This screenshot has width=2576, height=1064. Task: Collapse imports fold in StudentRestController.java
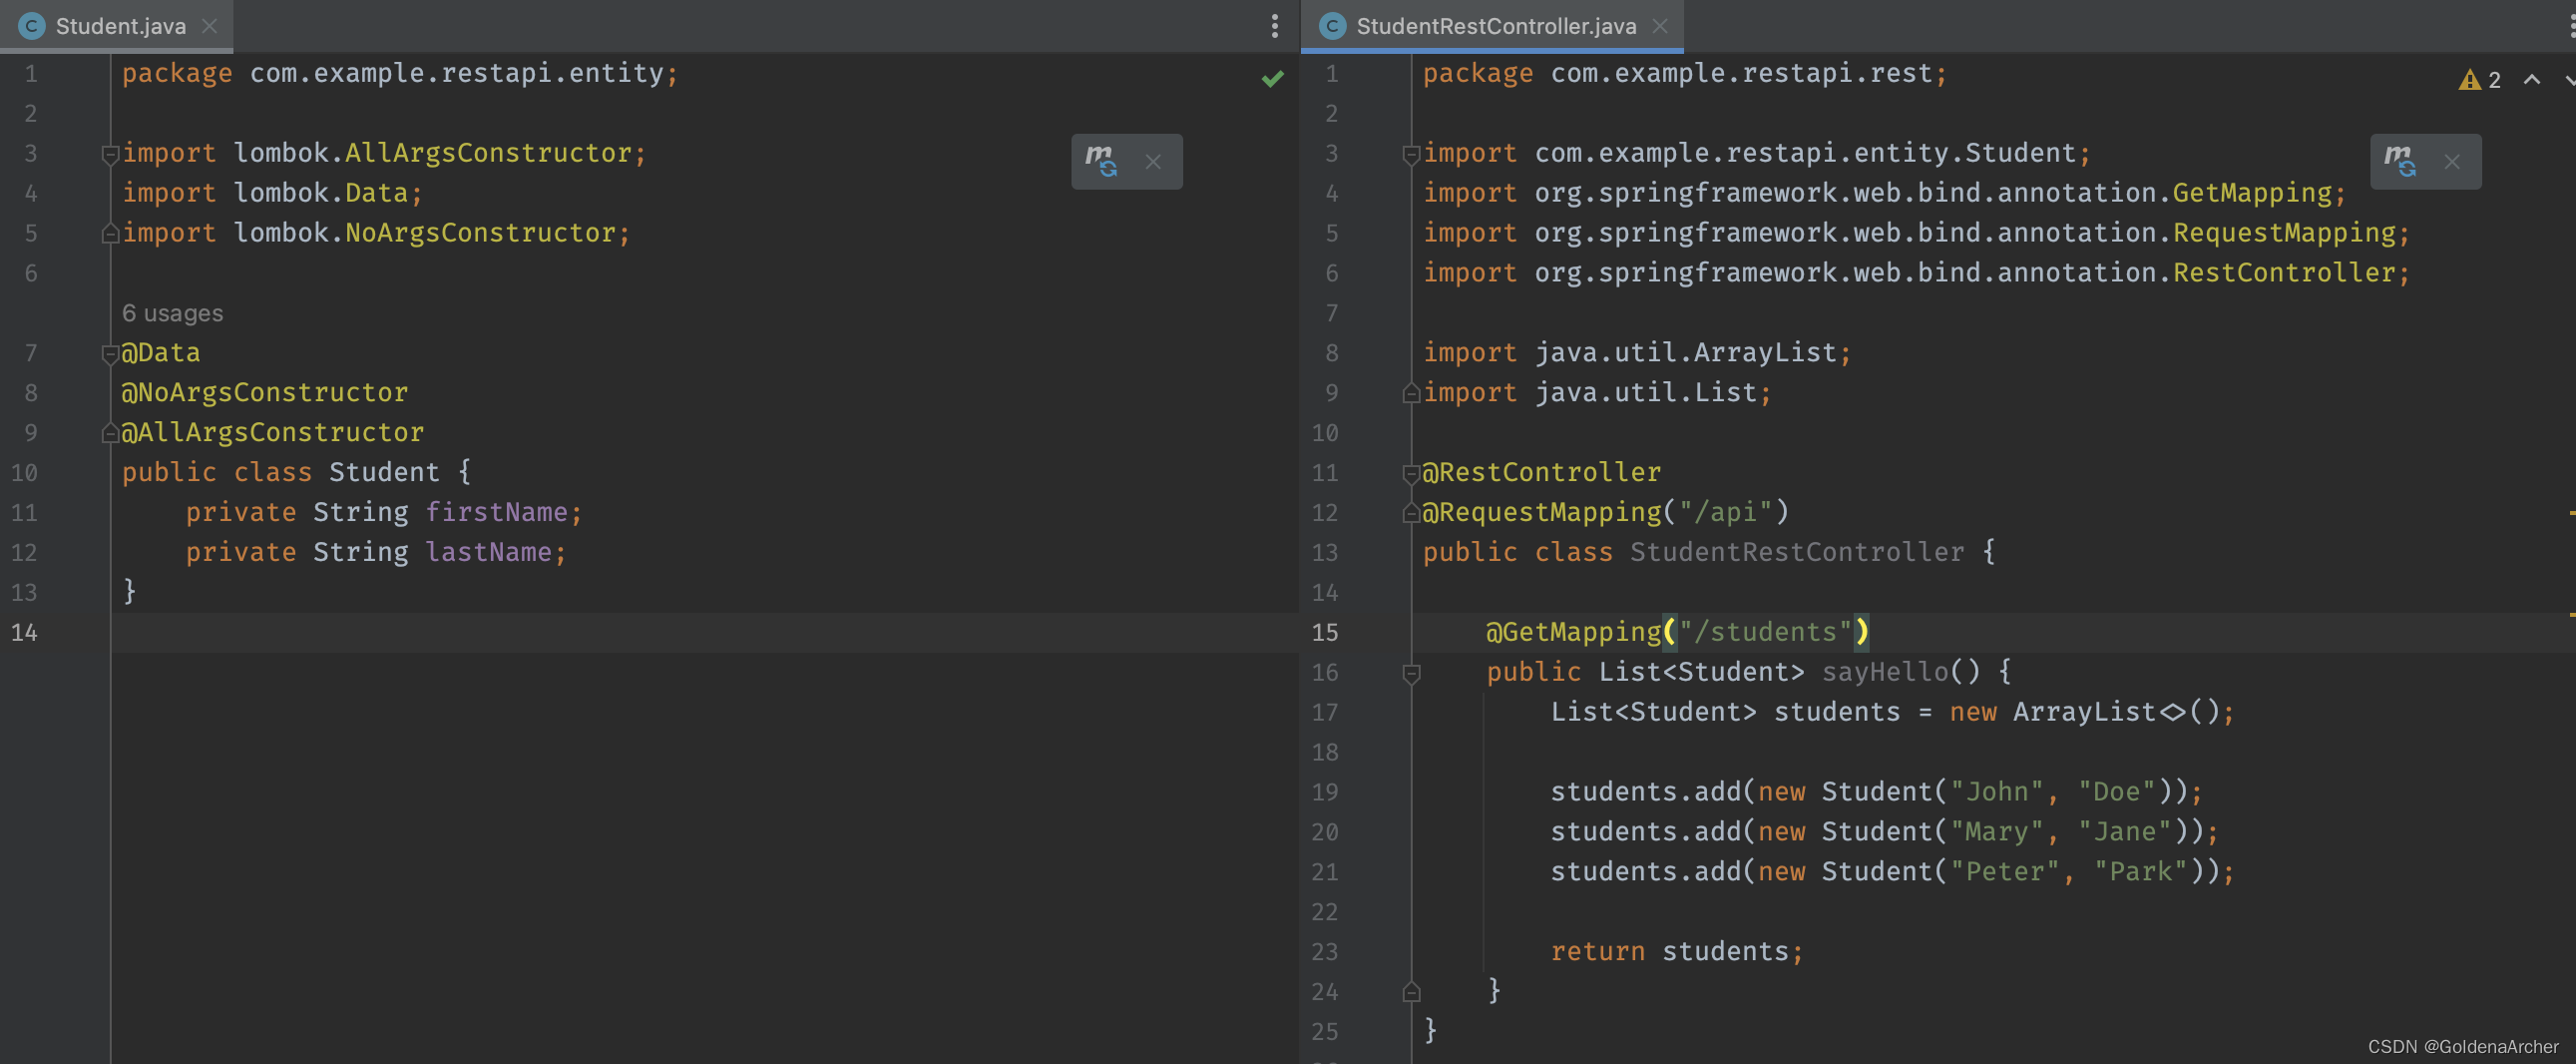coord(1411,154)
